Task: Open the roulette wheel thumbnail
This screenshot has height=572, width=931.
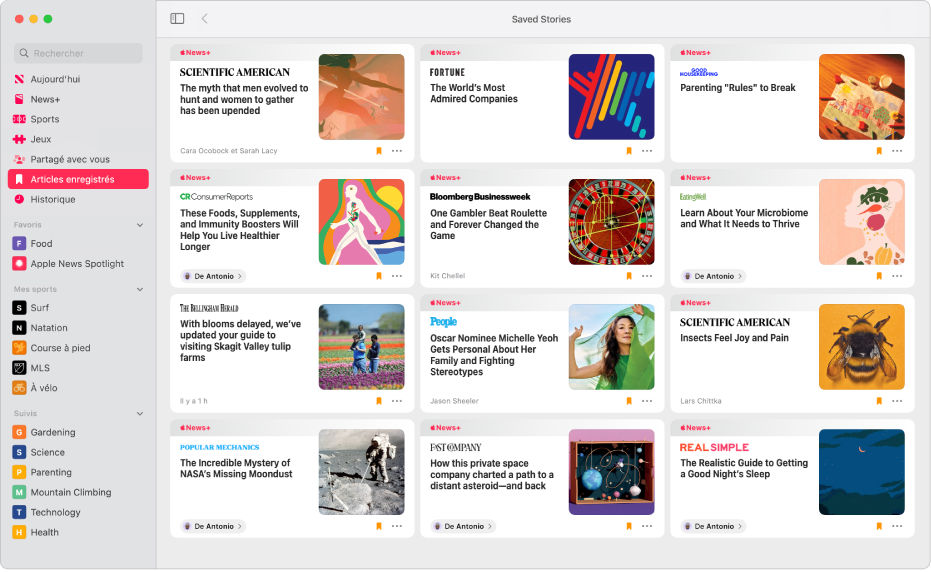Action: point(612,222)
